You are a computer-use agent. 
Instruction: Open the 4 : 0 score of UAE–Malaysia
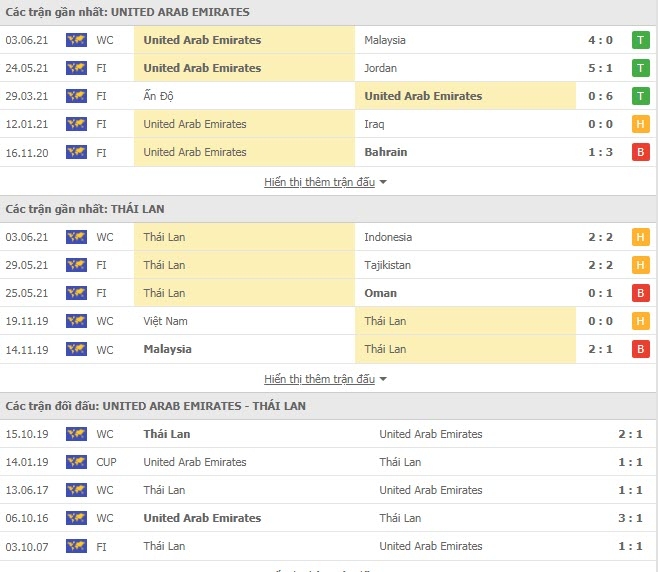click(x=602, y=40)
